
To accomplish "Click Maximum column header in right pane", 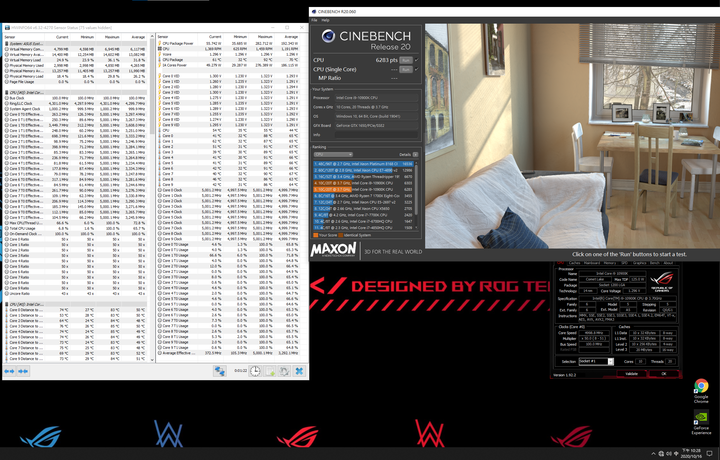I will coord(265,37).
